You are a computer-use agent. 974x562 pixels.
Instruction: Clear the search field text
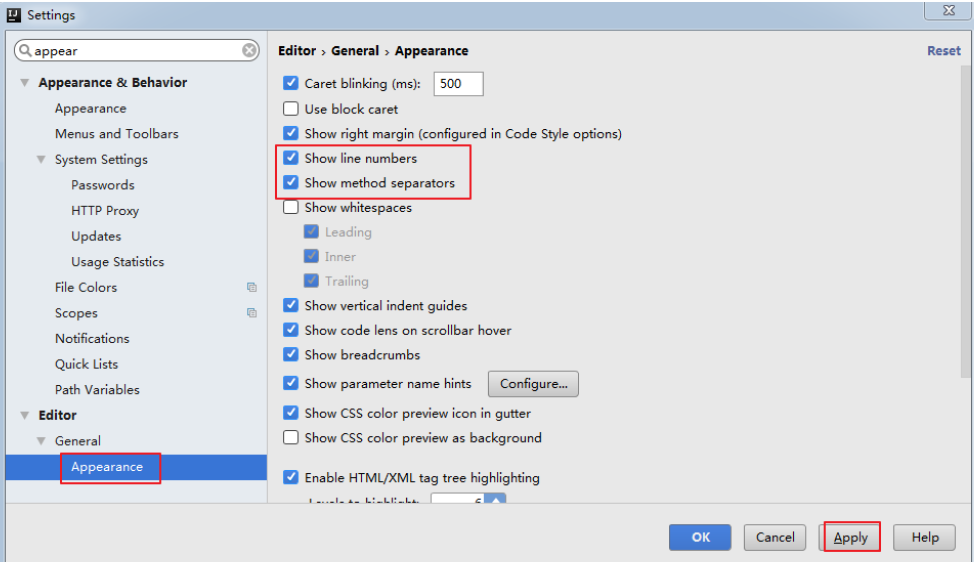coord(249,51)
